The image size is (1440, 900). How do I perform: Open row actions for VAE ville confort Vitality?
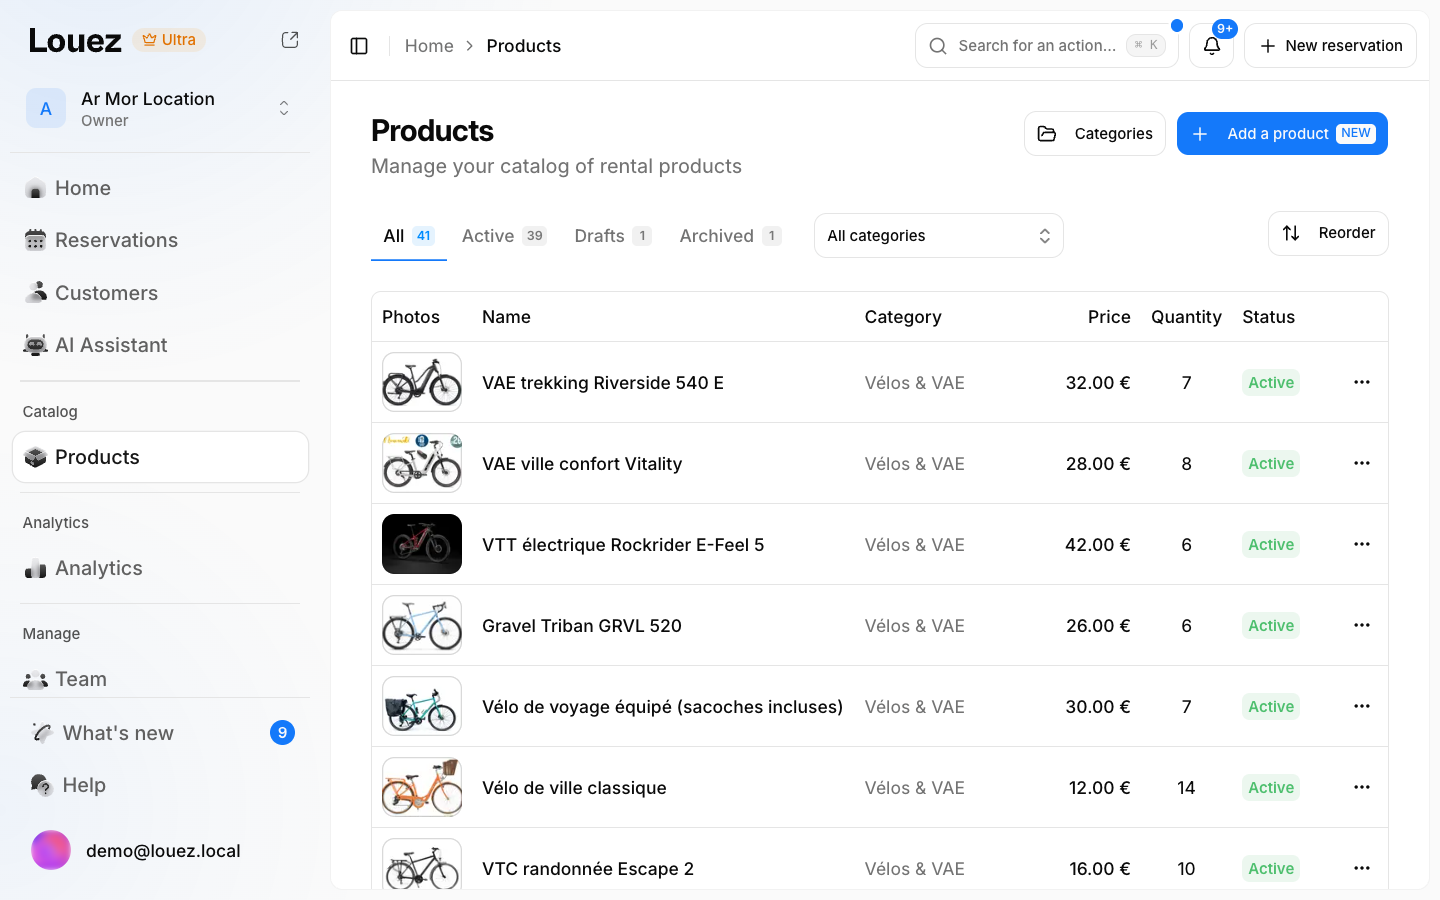(1361, 464)
